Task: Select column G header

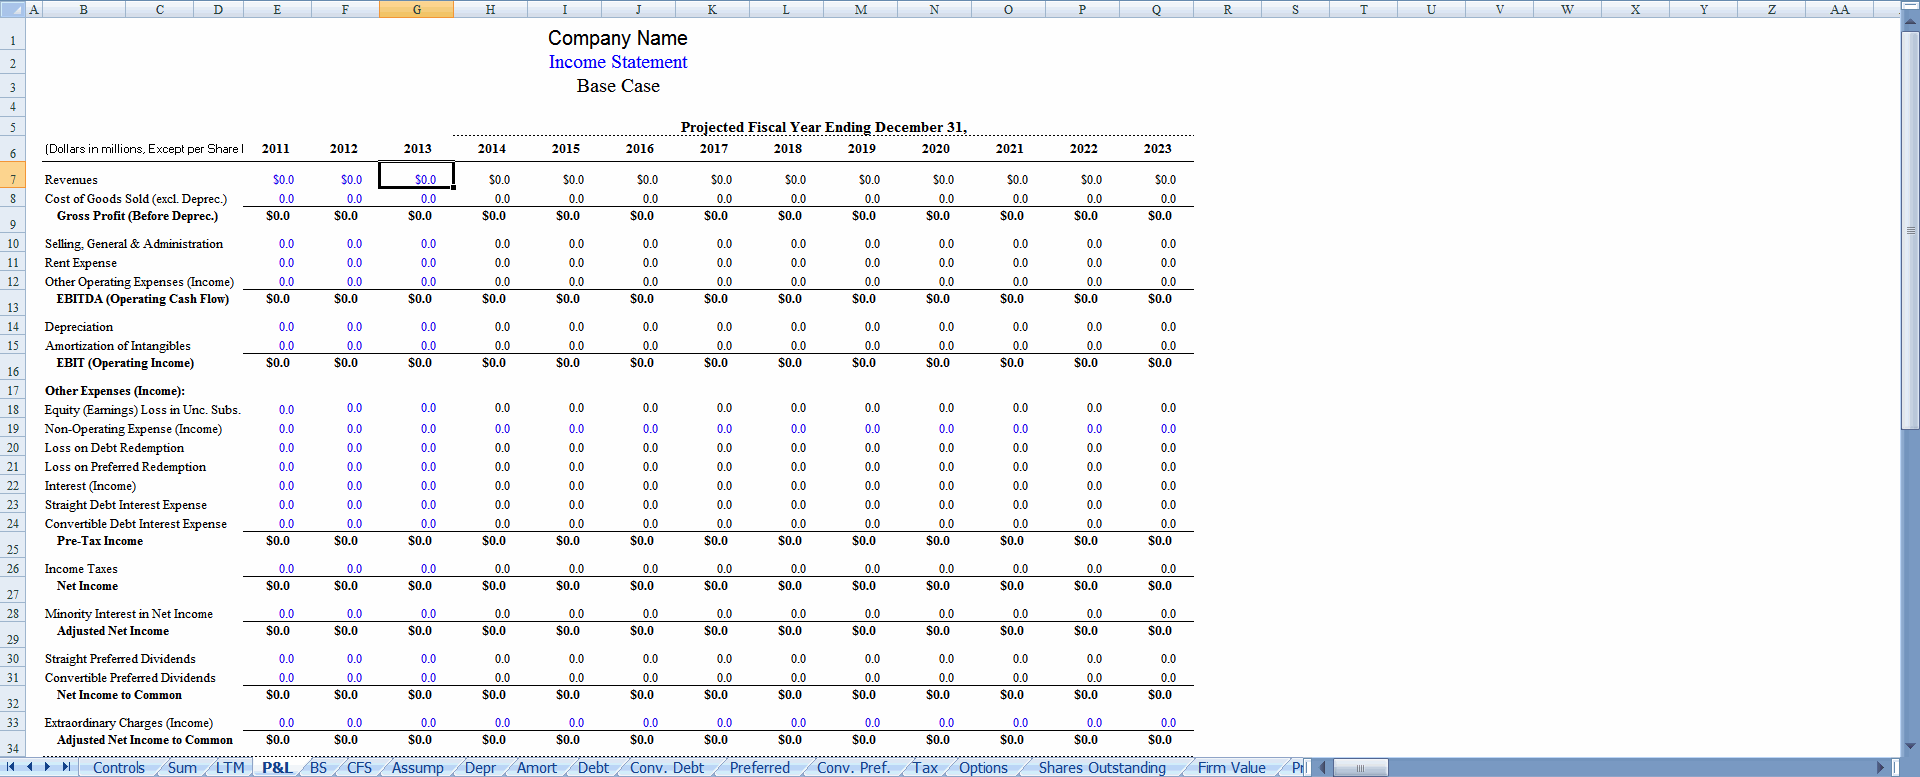Action: click(417, 9)
